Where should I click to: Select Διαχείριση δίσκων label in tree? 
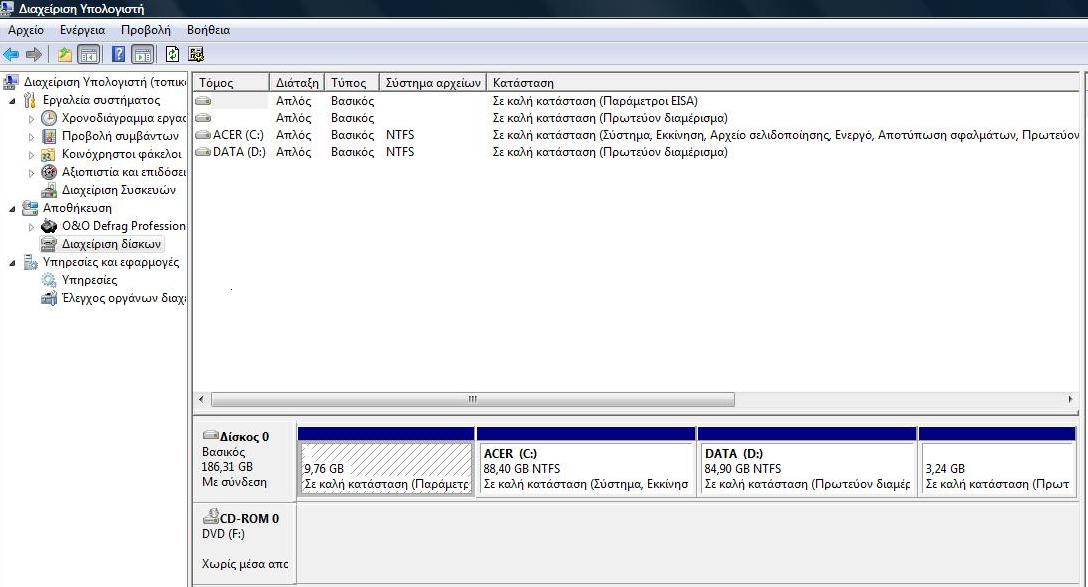click(x=111, y=244)
